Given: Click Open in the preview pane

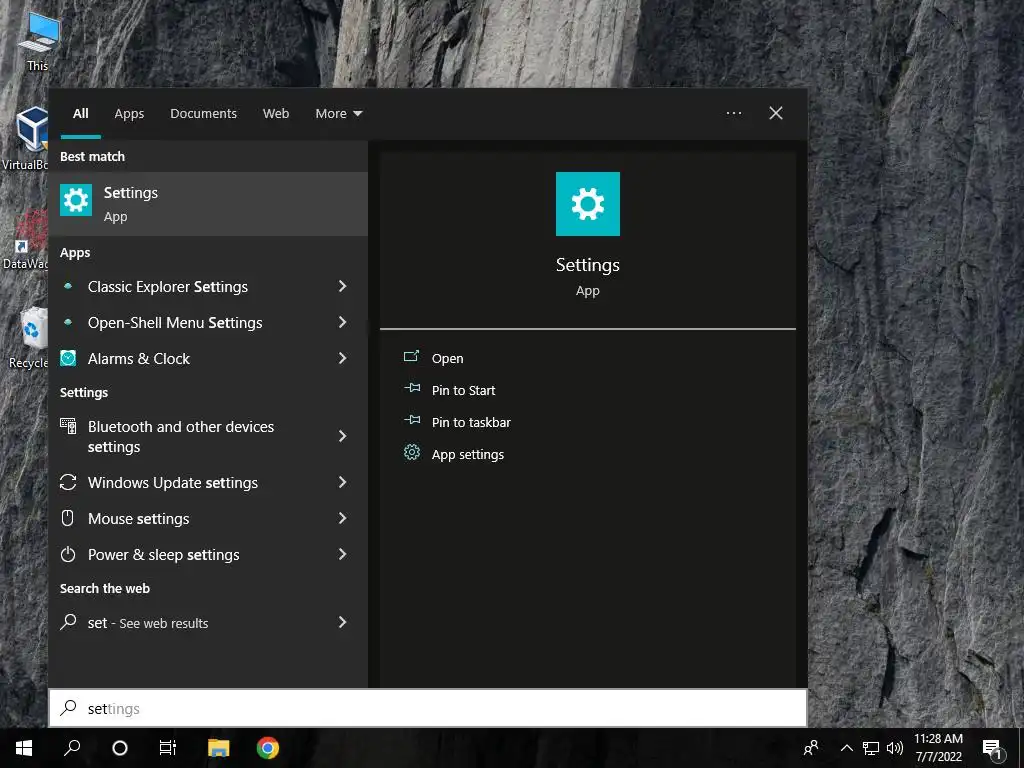Looking at the screenshot, I should [x=447, y=358].
